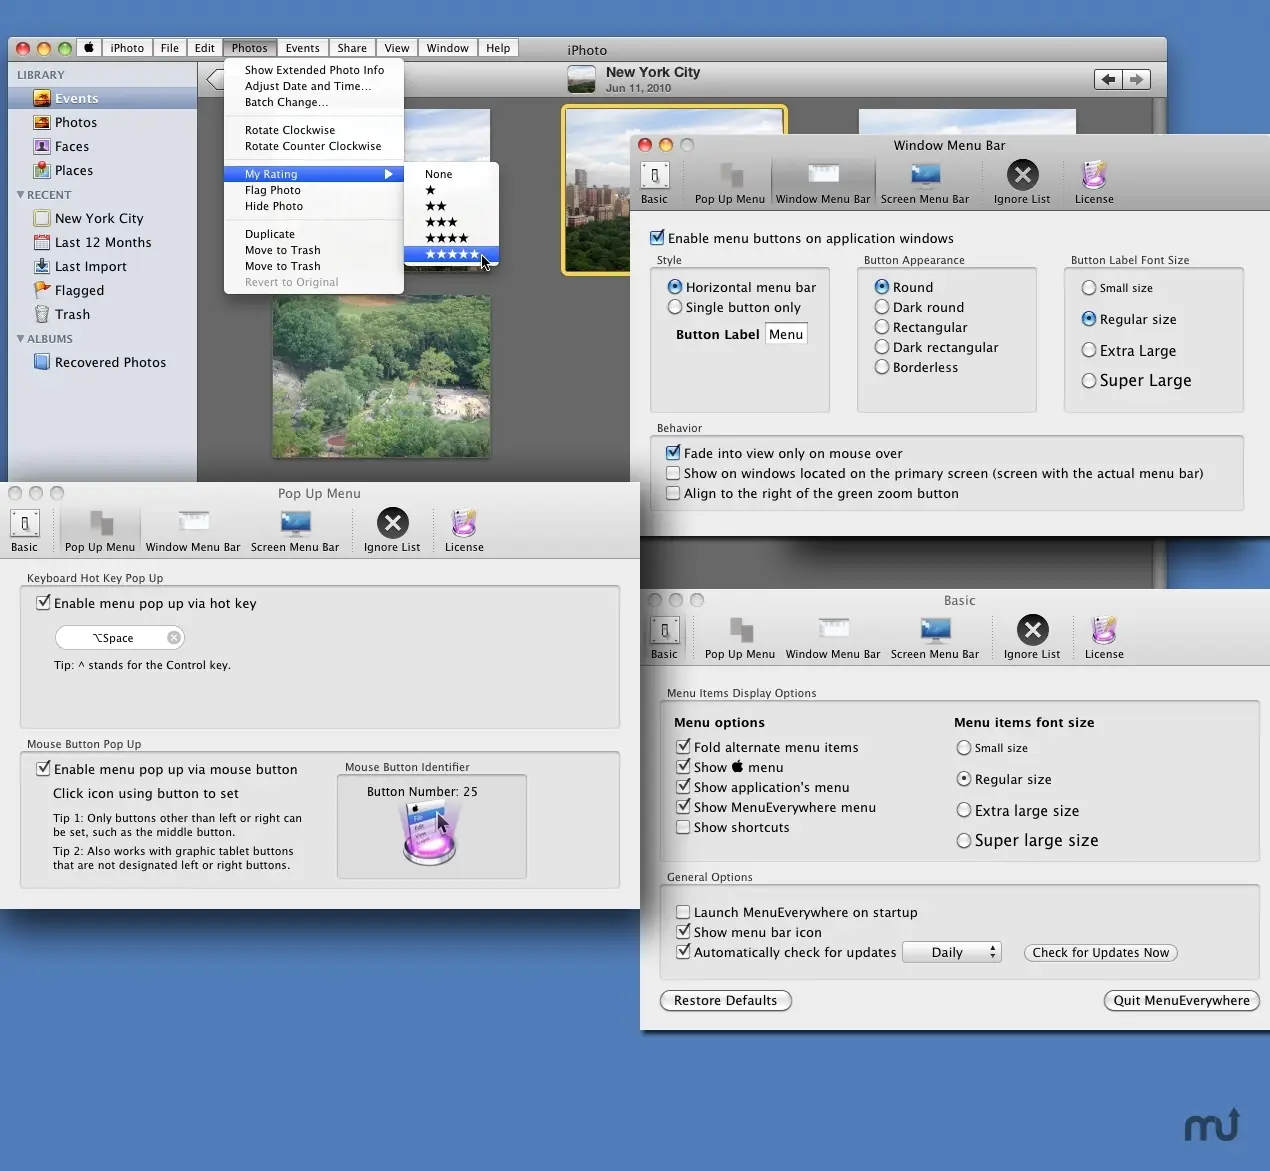Toggle Enable menu buttons on application windows
The width and height of the screenshot is (1270, 1171).
click(x=657, y=238)
